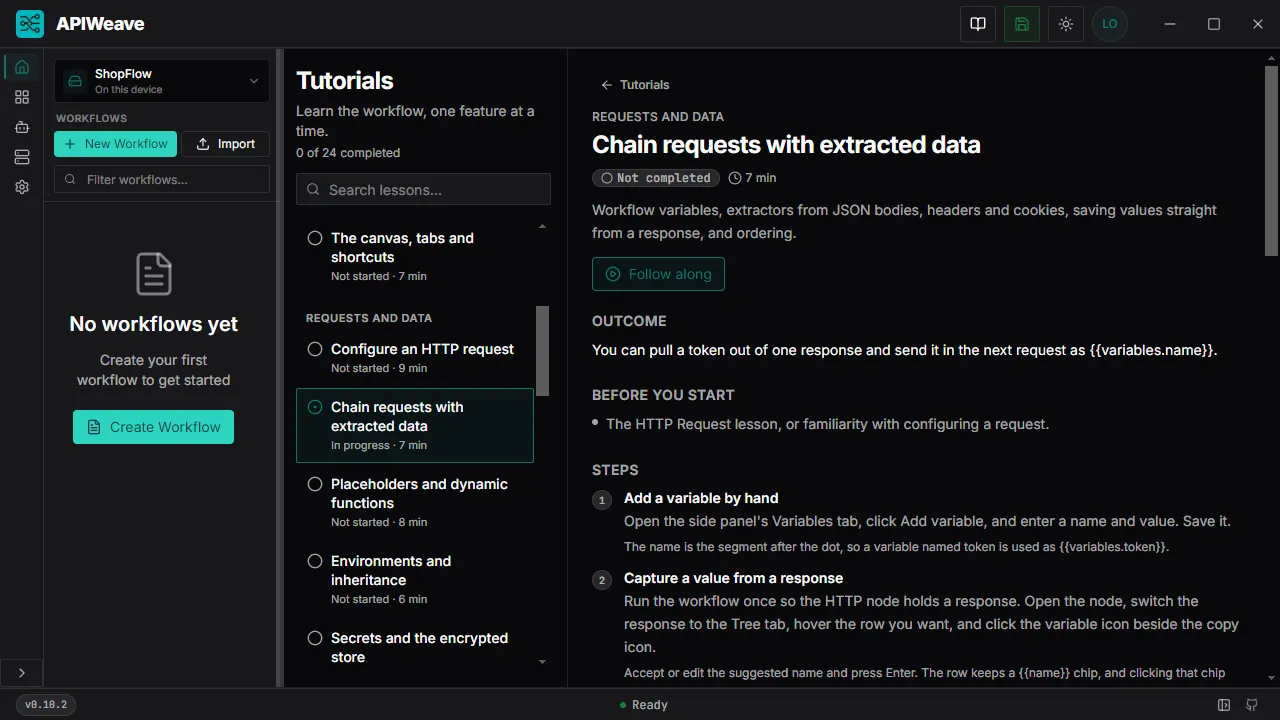Open 'Environments and inheritance' lesson

click(x=415, y=582)
